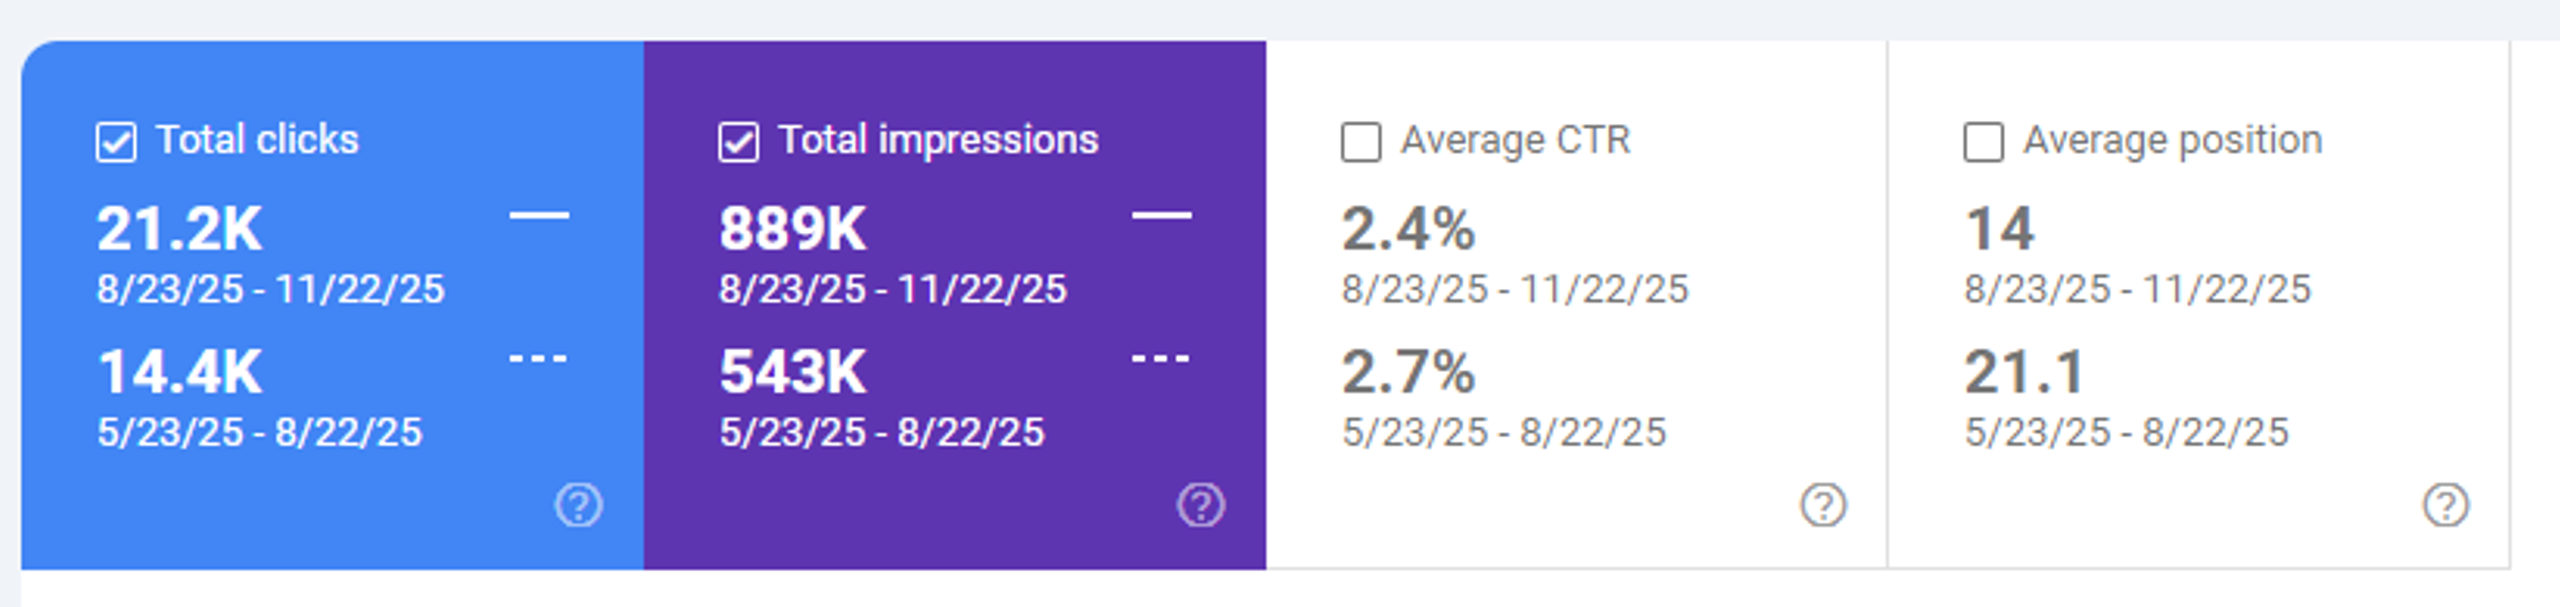Enable the Average CTR checkbox
Screen dimensions: 2560x607
(x=1361, y=141)
